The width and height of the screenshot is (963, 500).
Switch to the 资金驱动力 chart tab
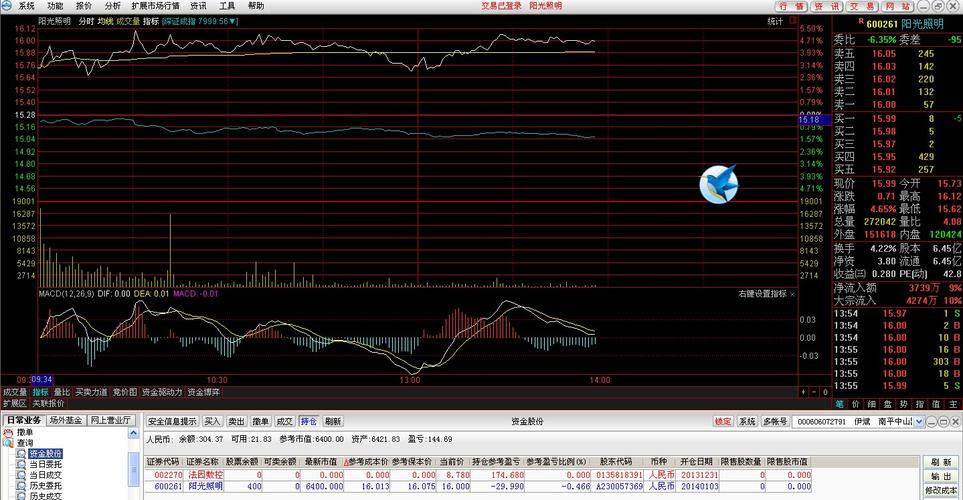162,392
